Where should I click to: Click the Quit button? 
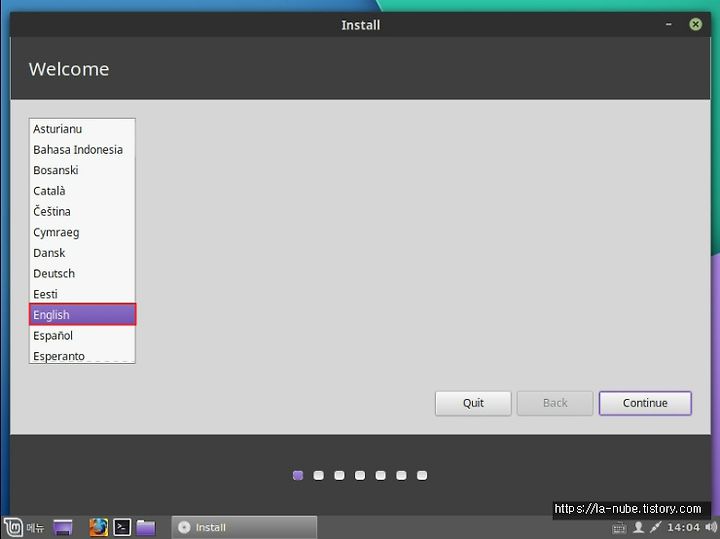pos(473,403)
